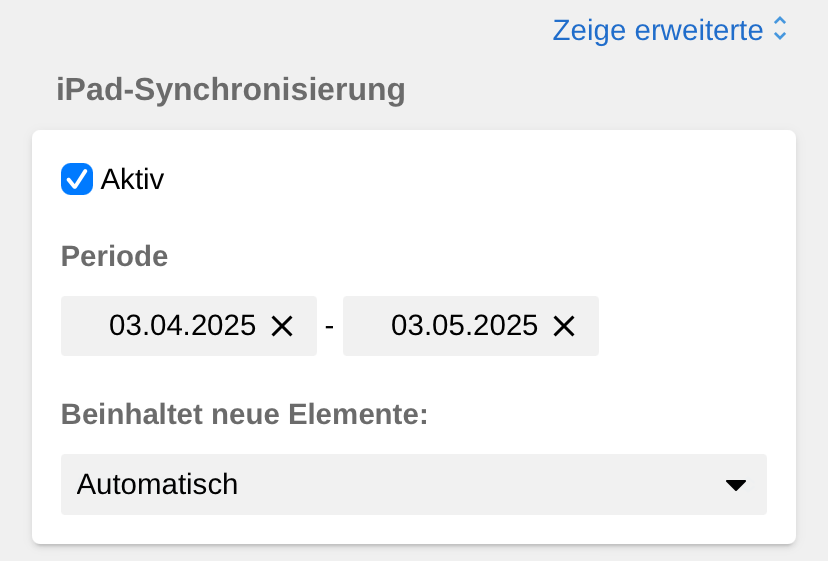Click the up-down chevron beside Zeige erweiterte
Viewport: 828px width, 561px height.
(781, 30)
